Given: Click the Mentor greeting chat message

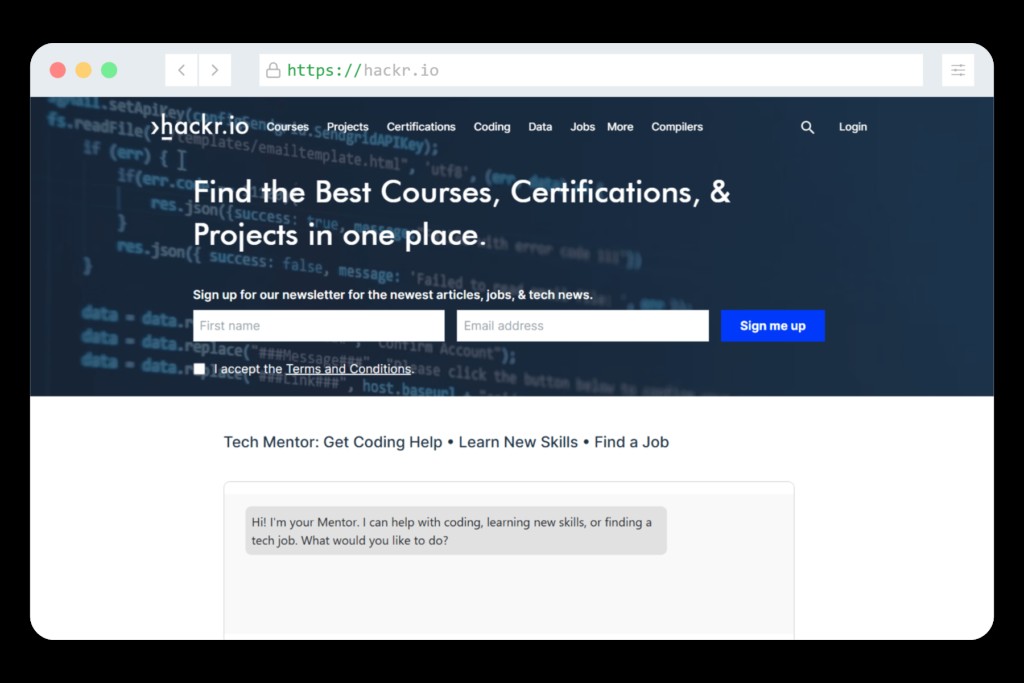Looking at the screenshot, I should tap(456, 531).
